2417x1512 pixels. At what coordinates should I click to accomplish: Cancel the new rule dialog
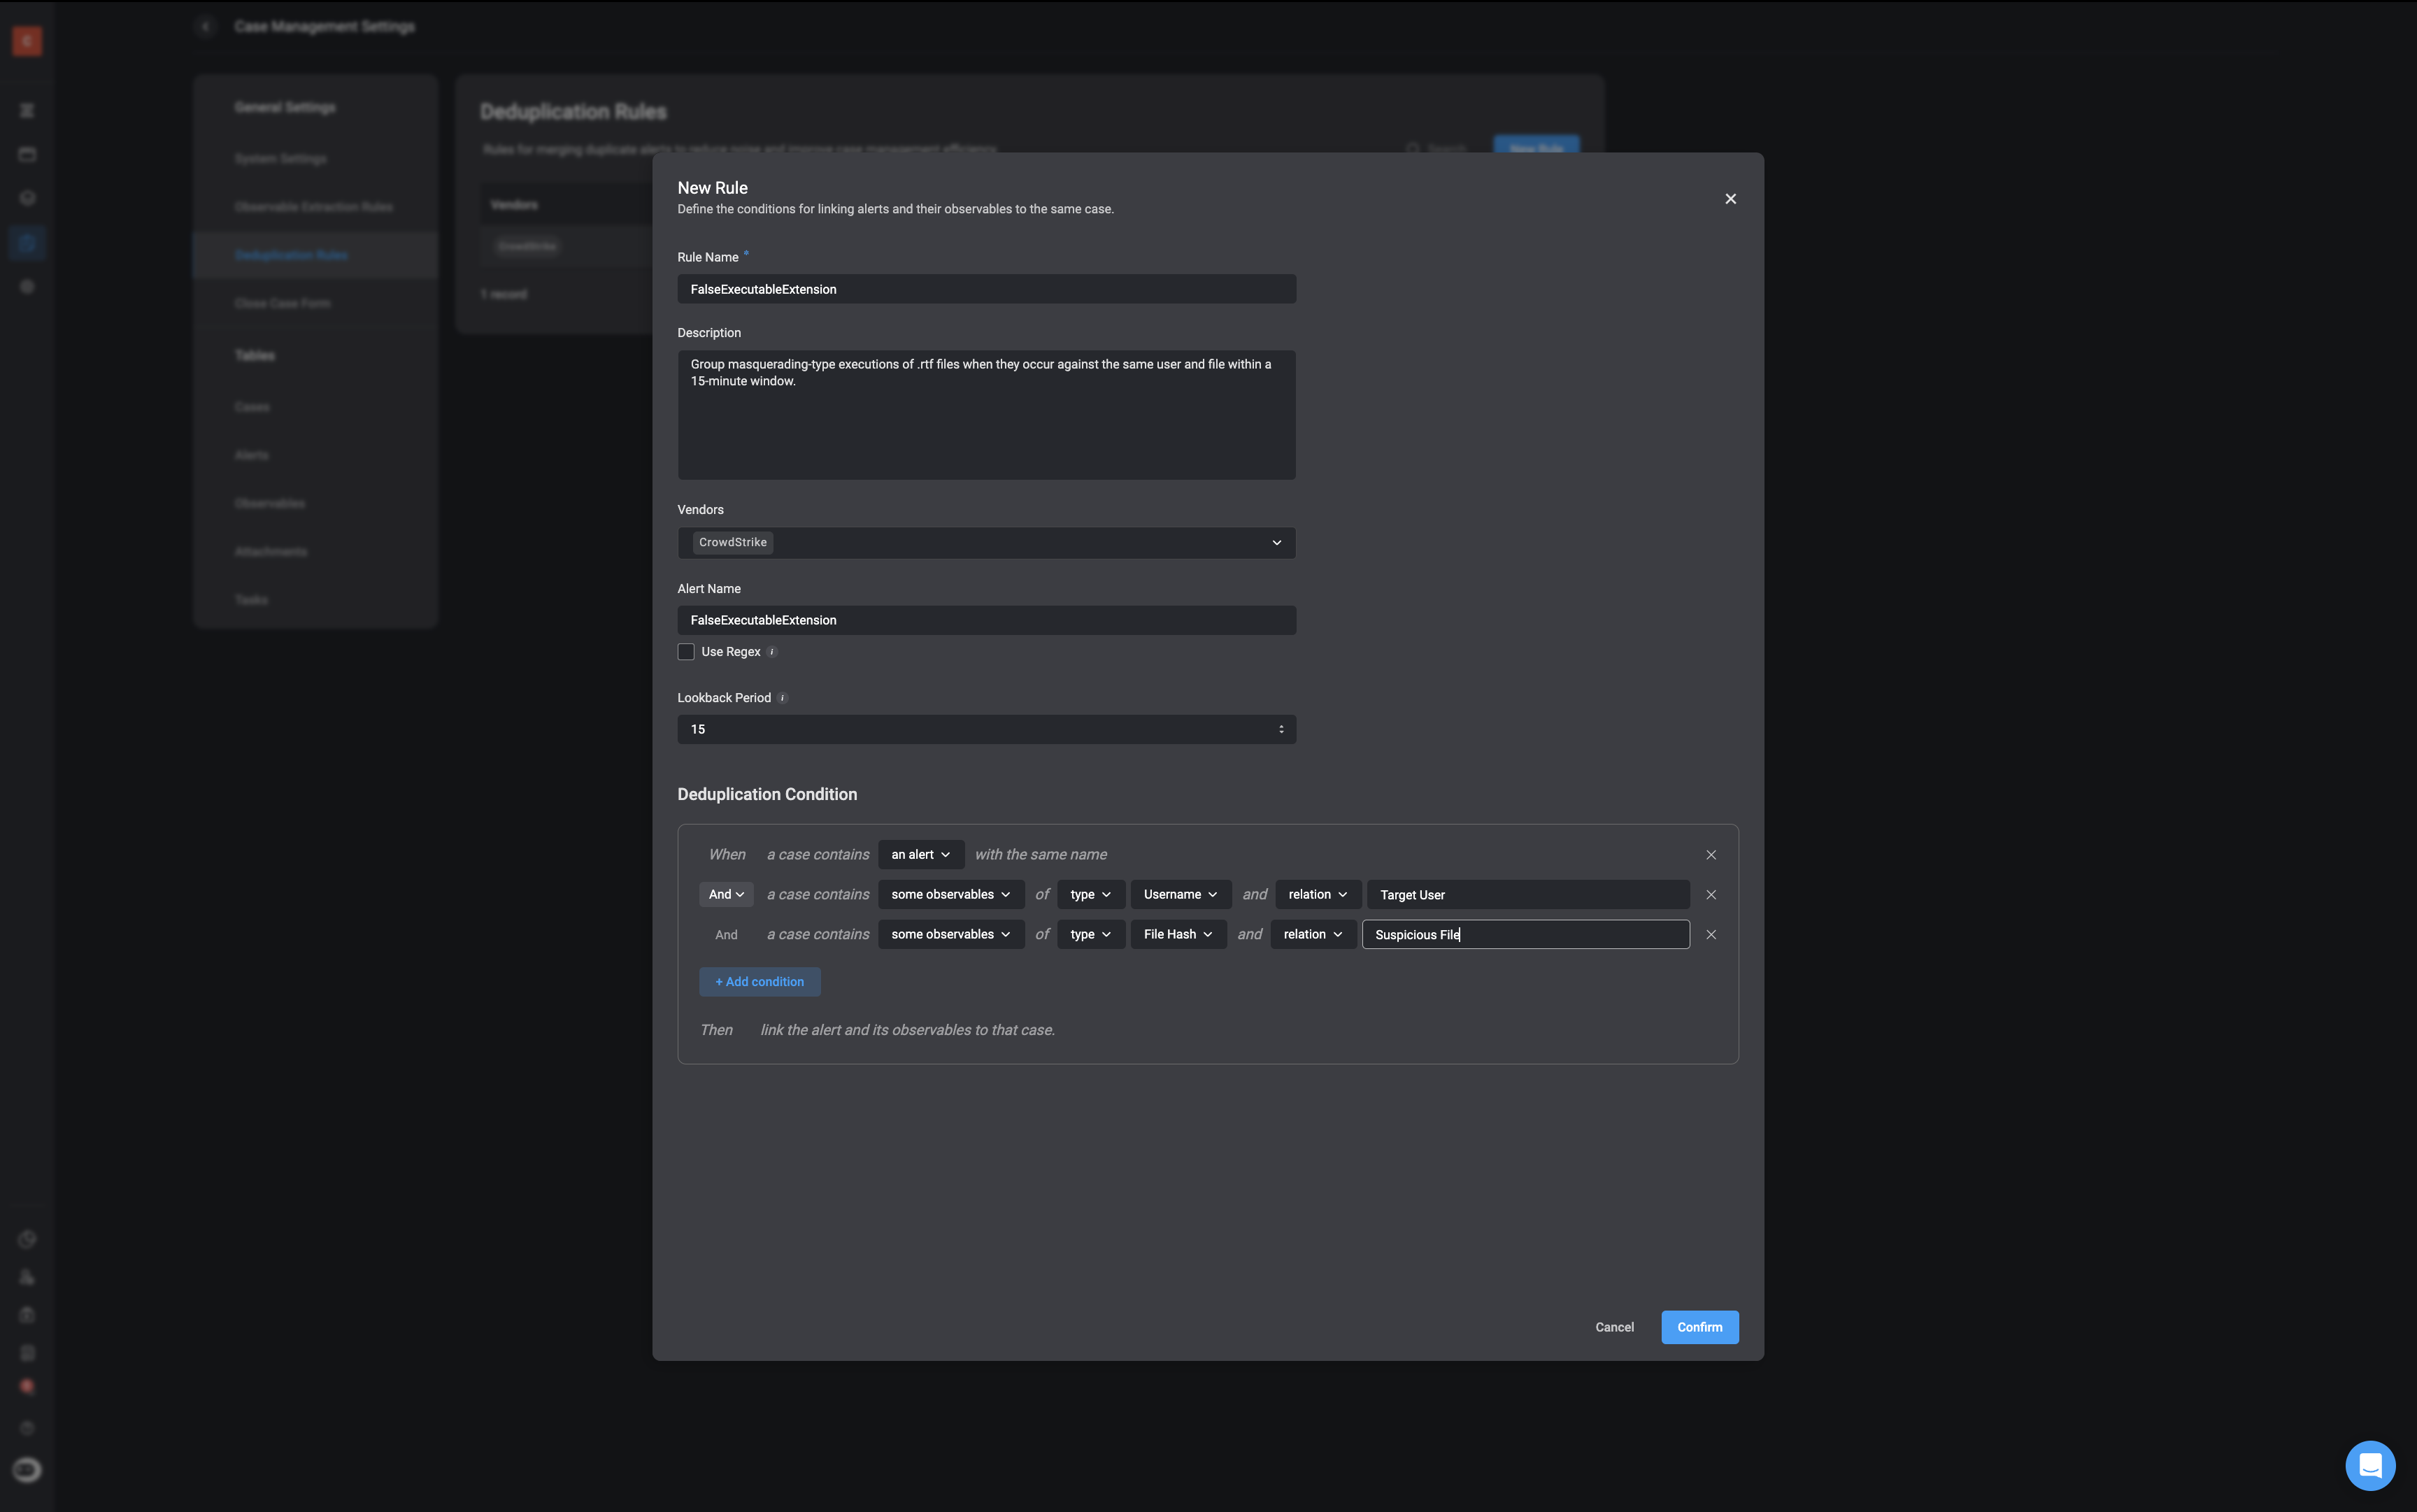tap(1614, 1327)
